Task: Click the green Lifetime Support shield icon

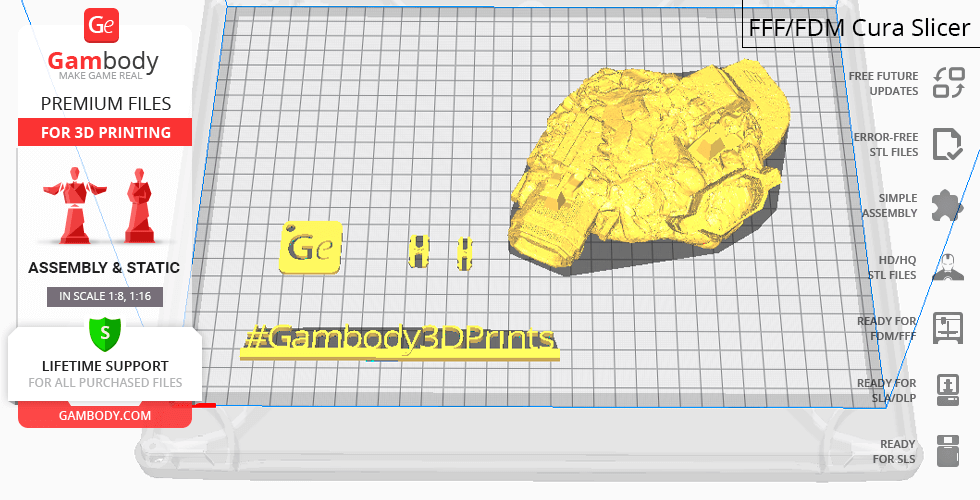Action: coord(104,333)
